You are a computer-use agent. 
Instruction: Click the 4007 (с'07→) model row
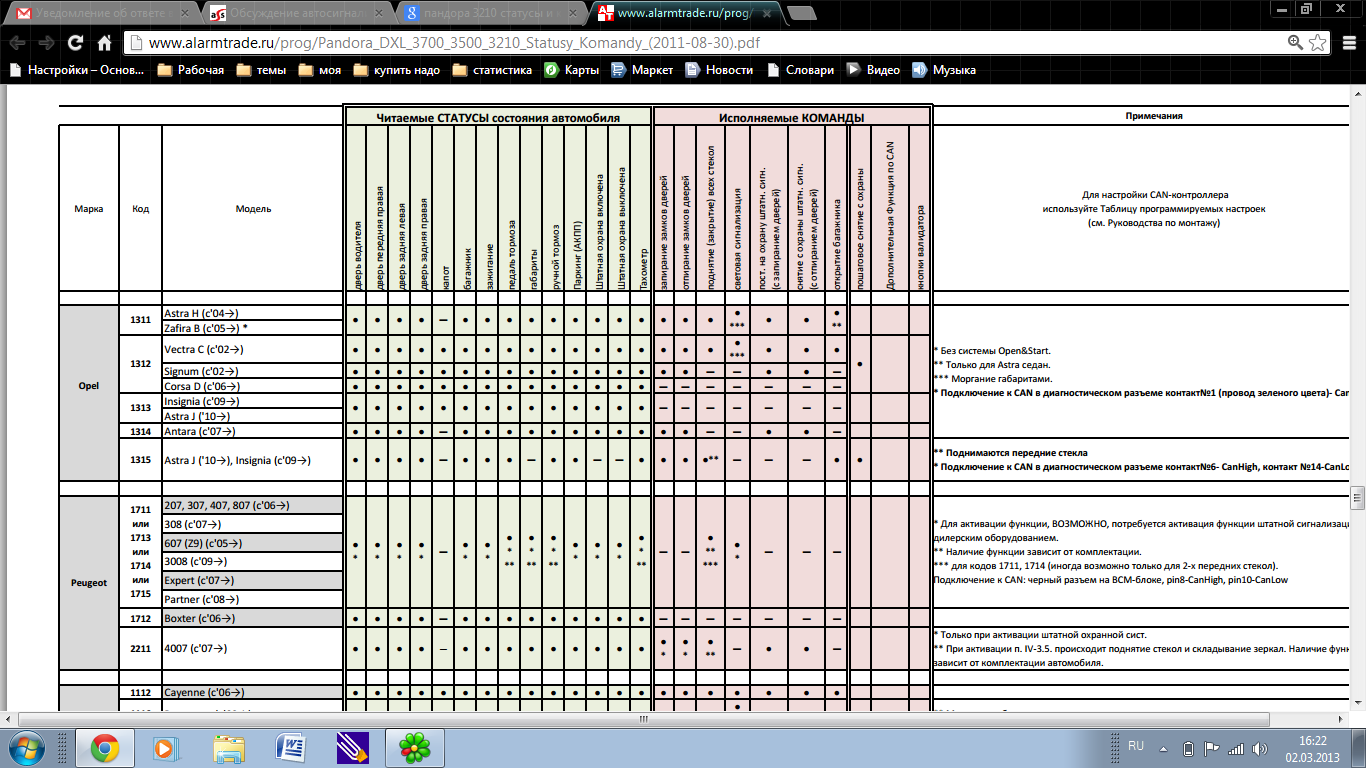[x=252, y=648]
